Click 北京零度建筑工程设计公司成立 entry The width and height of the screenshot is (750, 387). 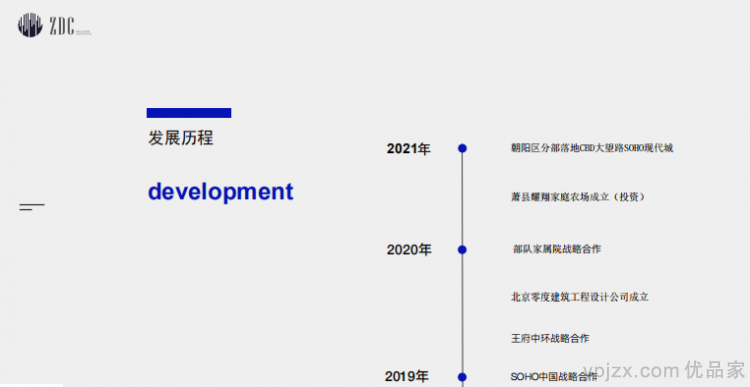pos(580,297)
